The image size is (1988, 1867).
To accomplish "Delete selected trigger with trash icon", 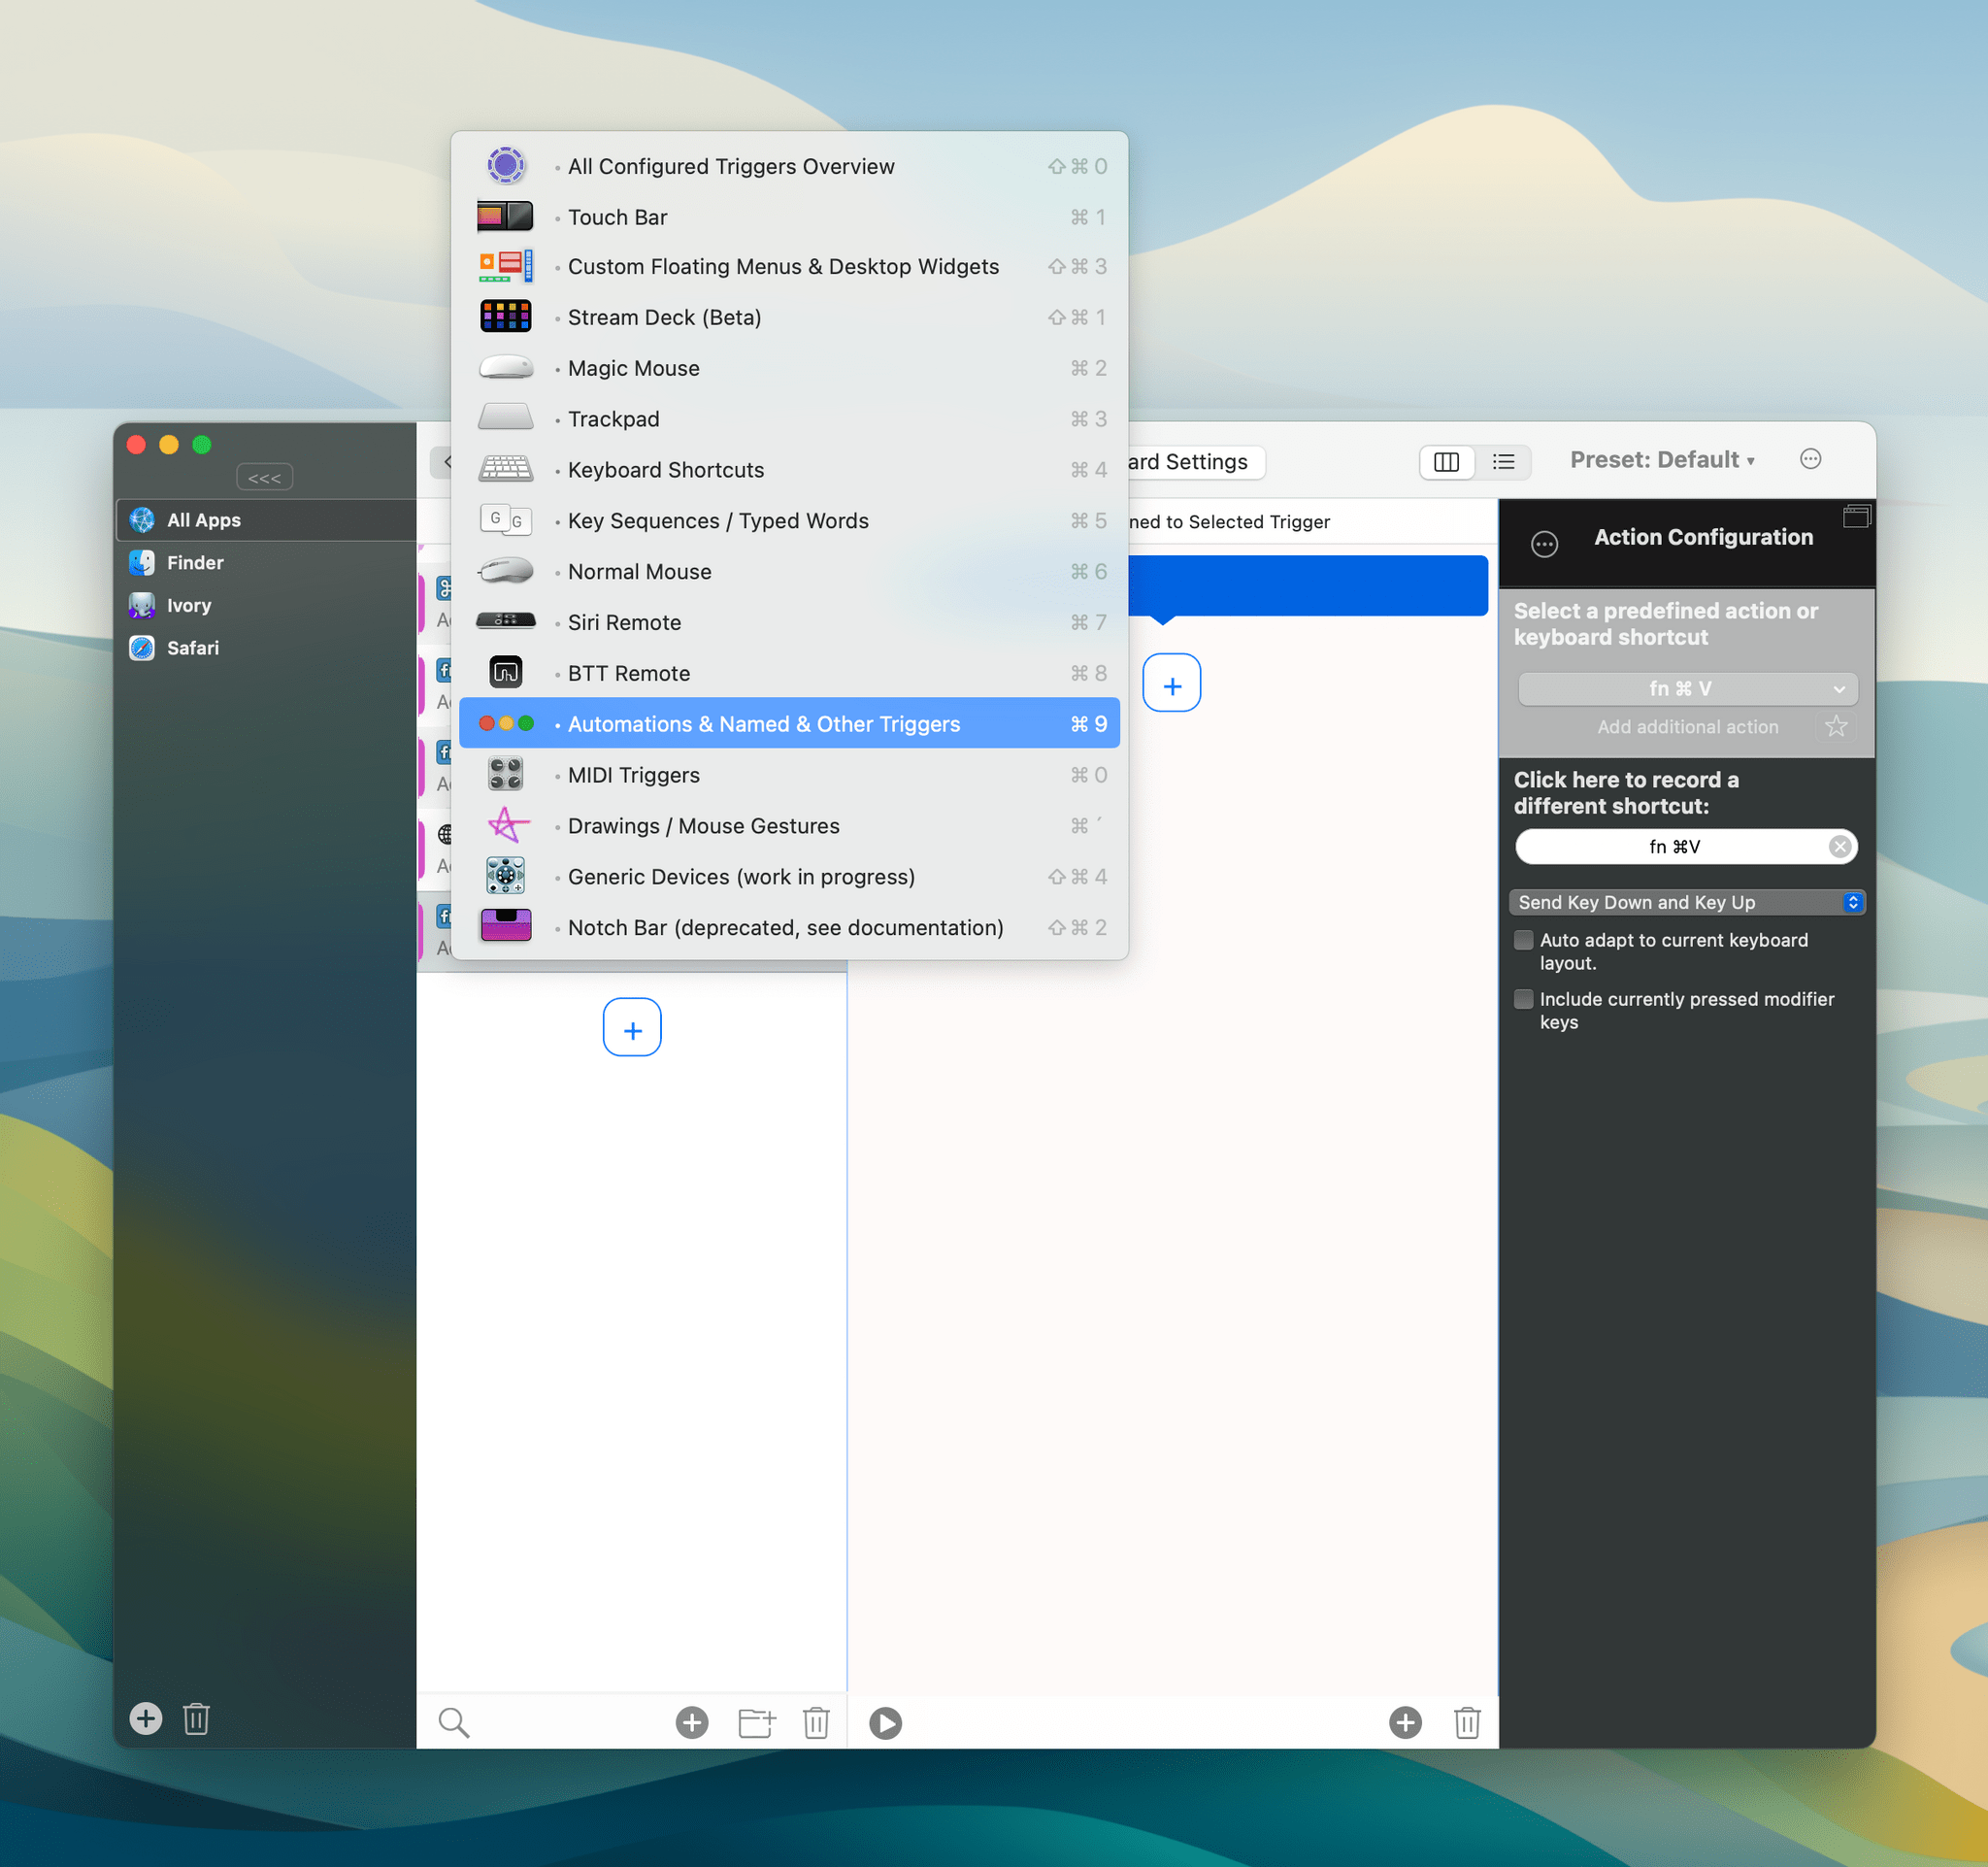I will (816, 1722).
